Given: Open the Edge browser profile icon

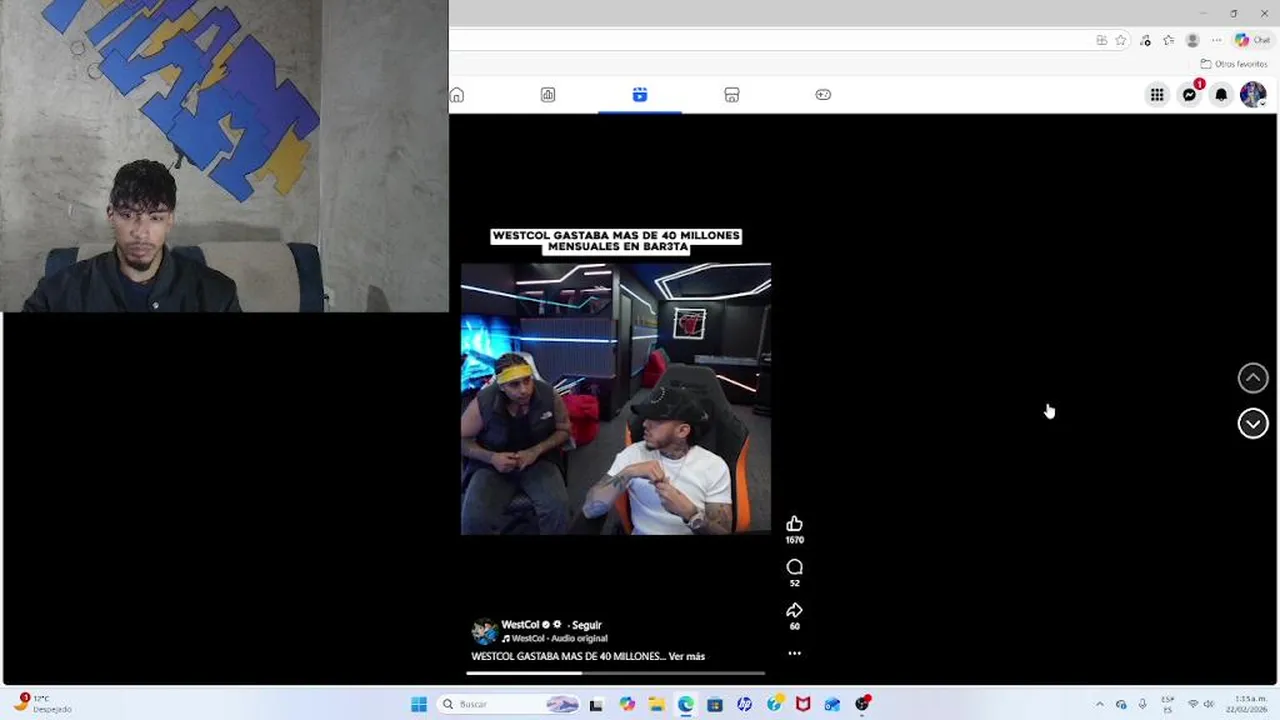Looking at the screenshot, I should tap(1192, 40).
